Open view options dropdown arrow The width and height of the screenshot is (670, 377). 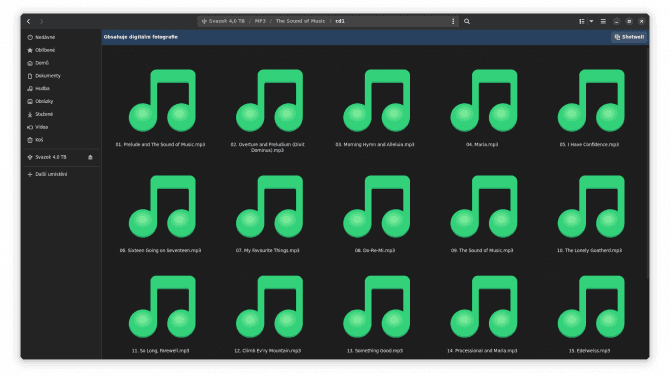click(x=591, y=21)
